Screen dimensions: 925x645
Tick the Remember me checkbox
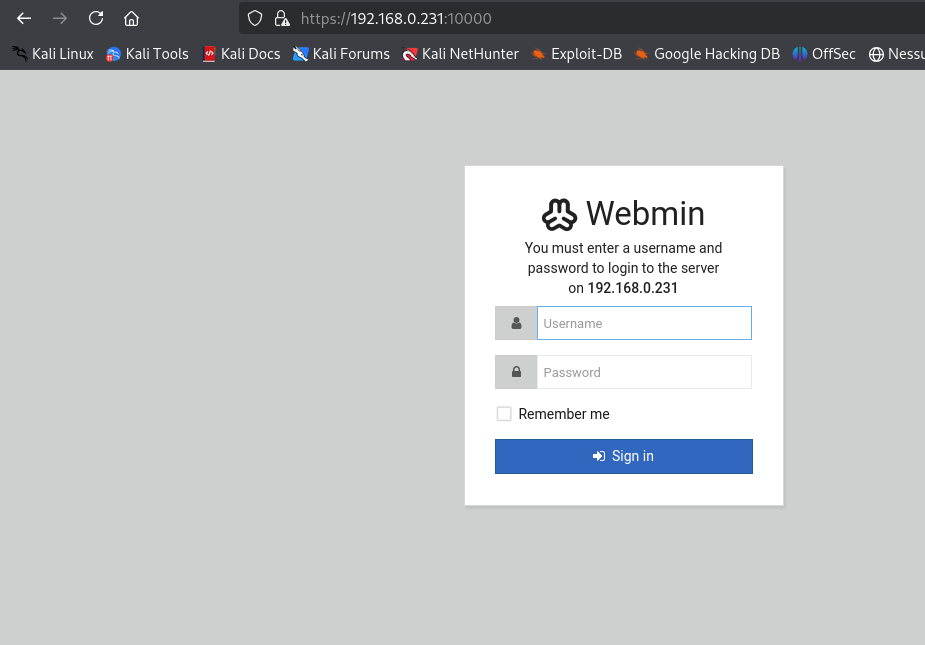point(504,414)
